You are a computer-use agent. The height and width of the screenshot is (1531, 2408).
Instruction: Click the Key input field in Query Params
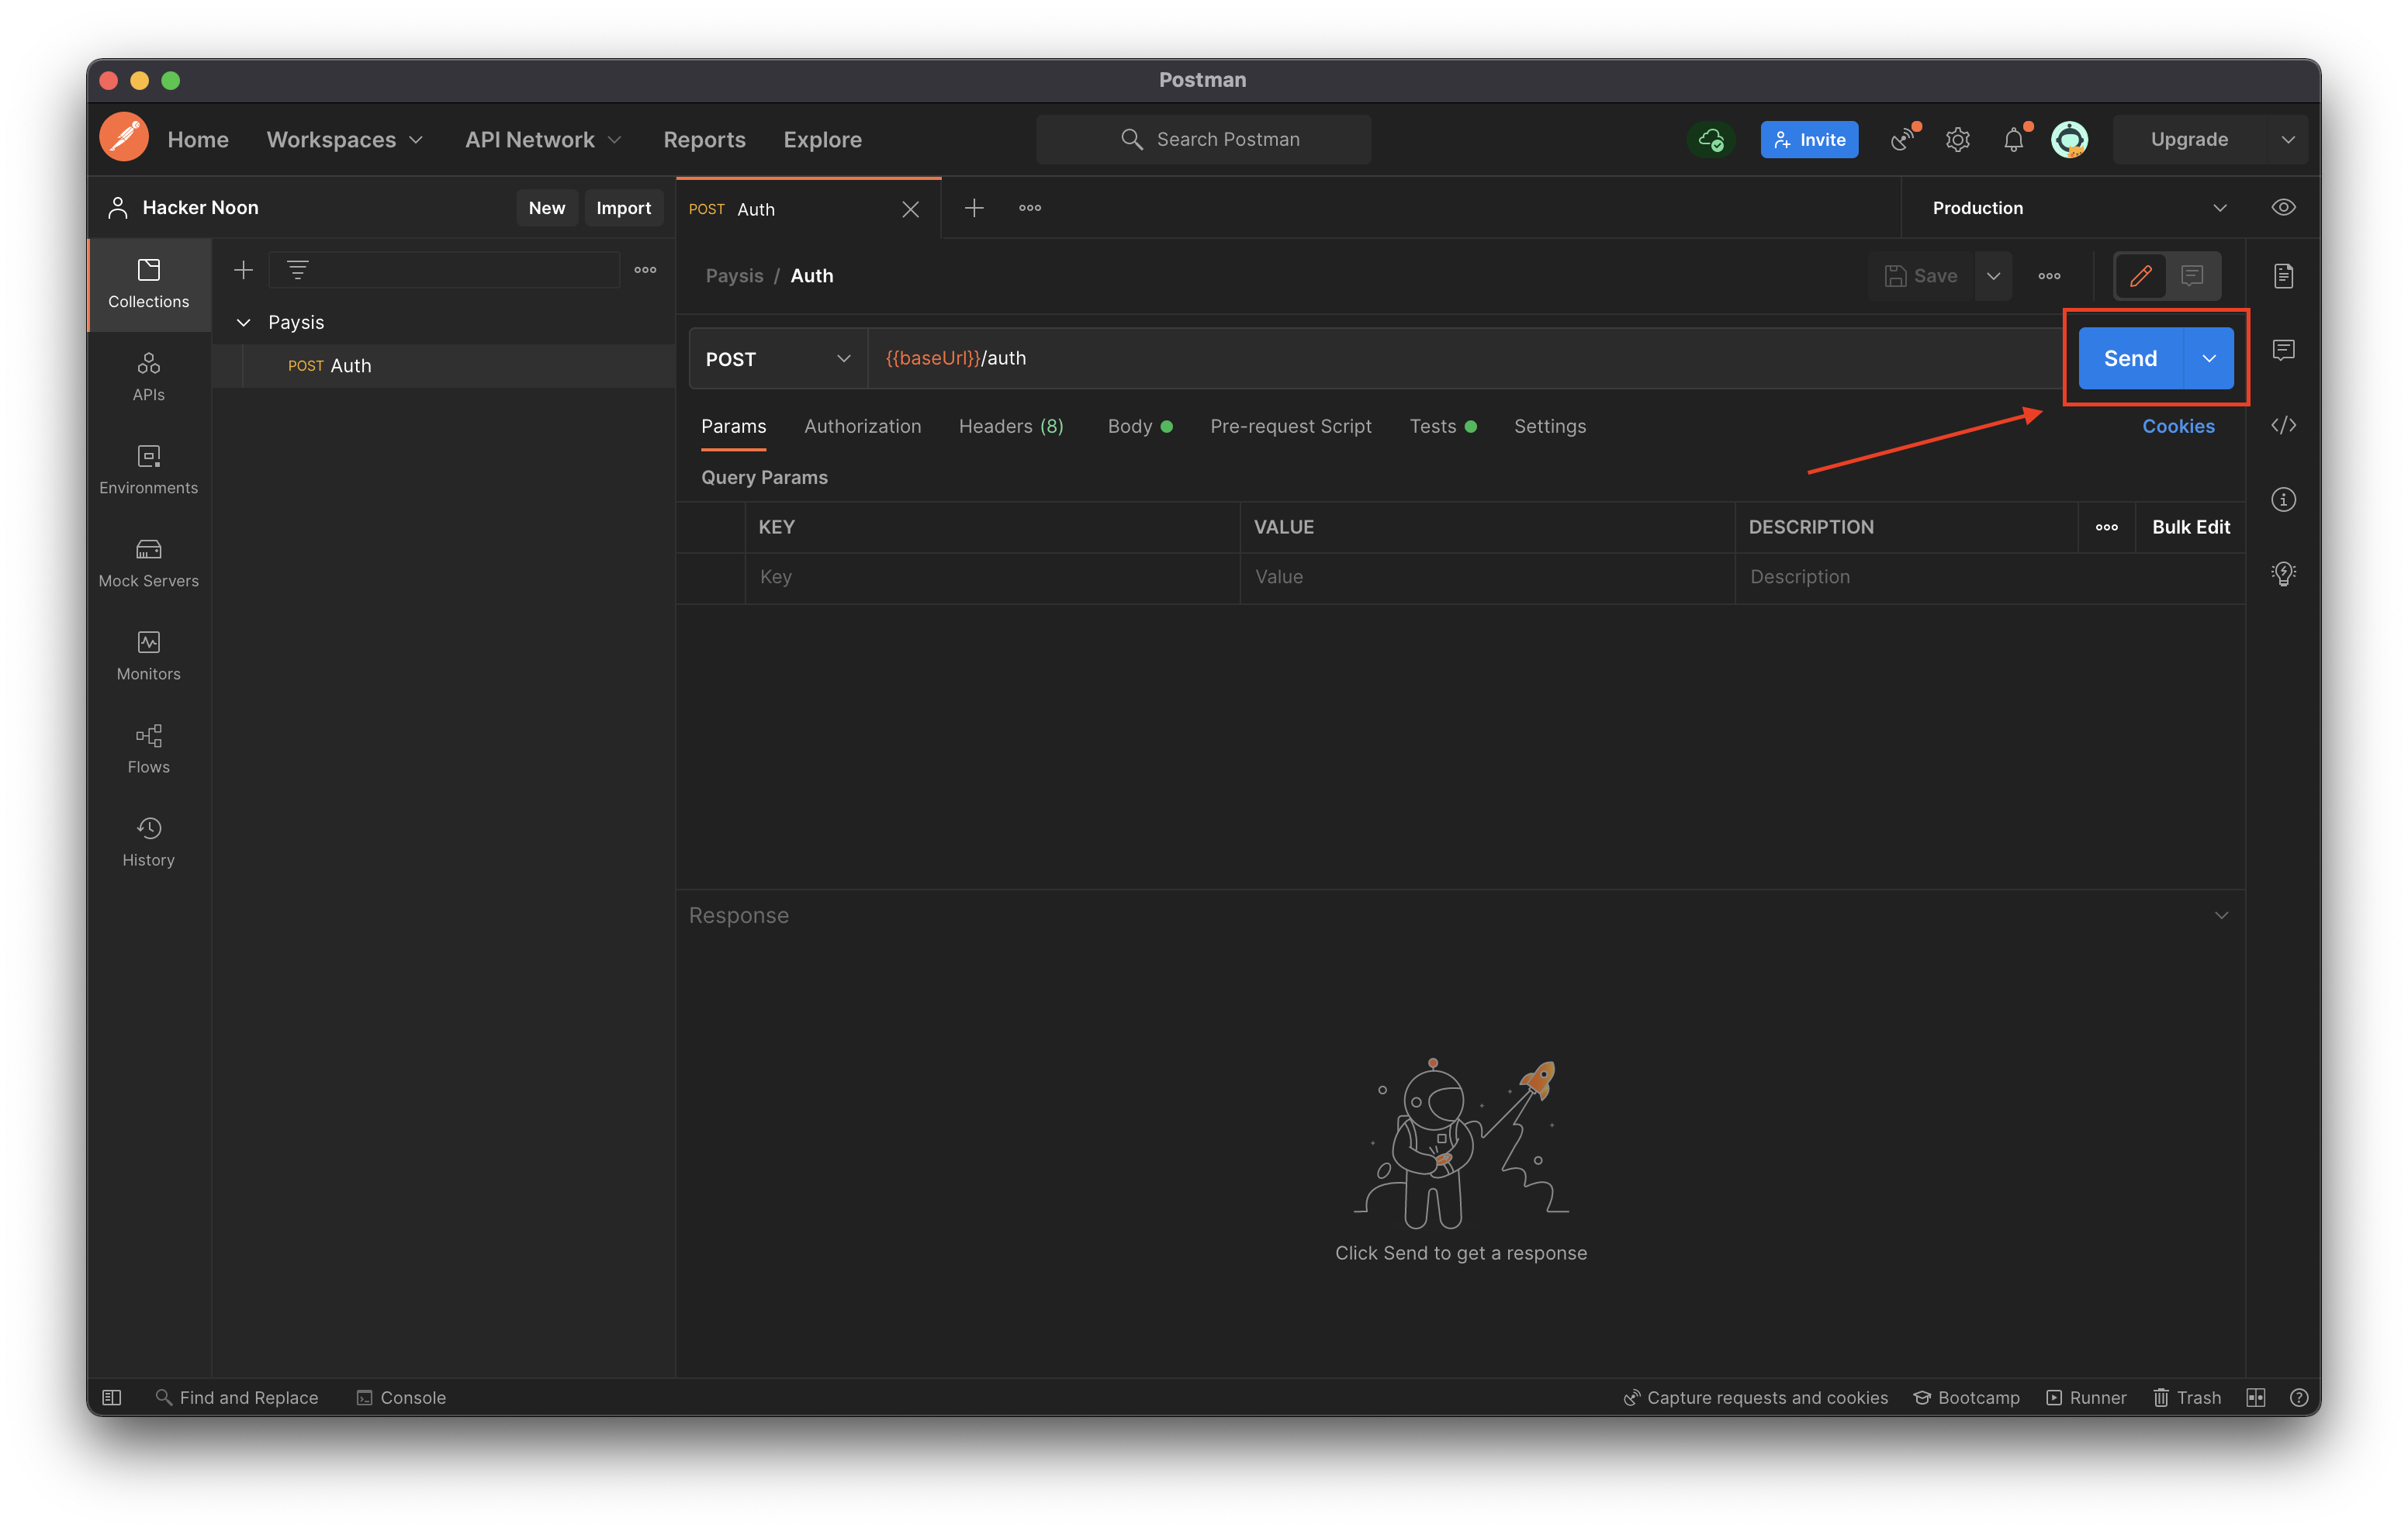point(990,577)
